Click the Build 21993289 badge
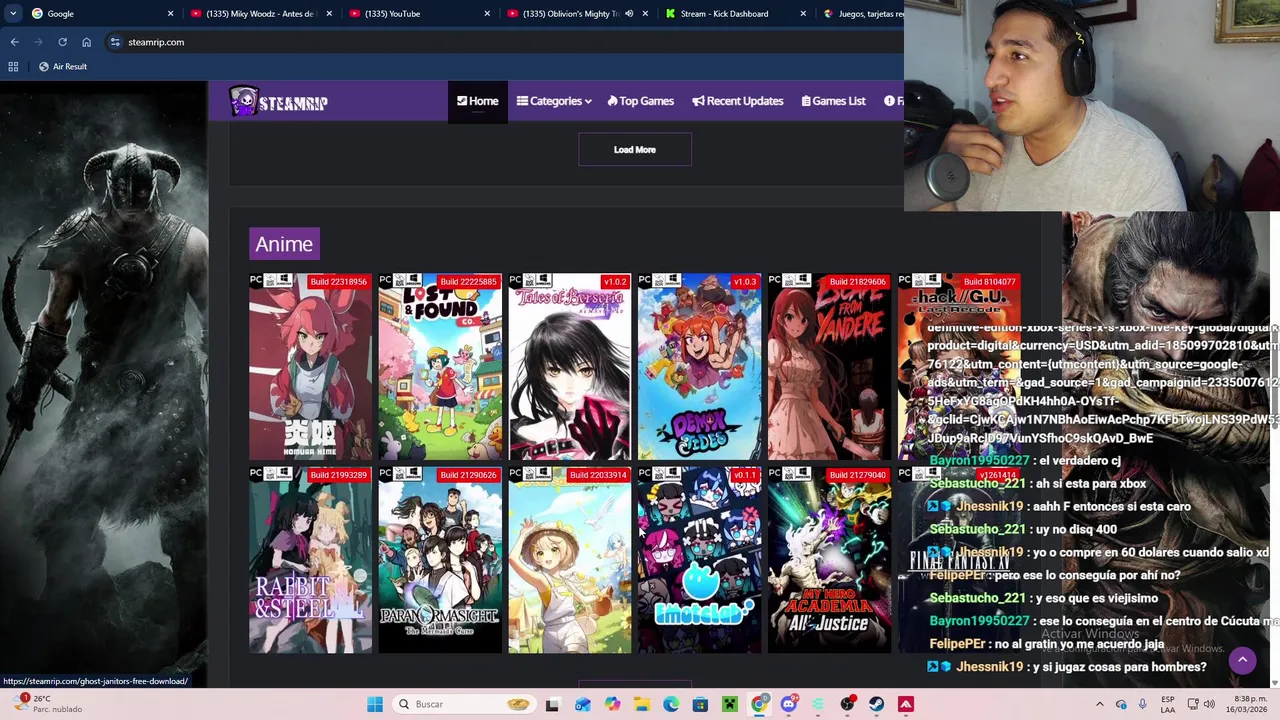This screenshot has height=720, width=1280. click(x=338, y=475)
